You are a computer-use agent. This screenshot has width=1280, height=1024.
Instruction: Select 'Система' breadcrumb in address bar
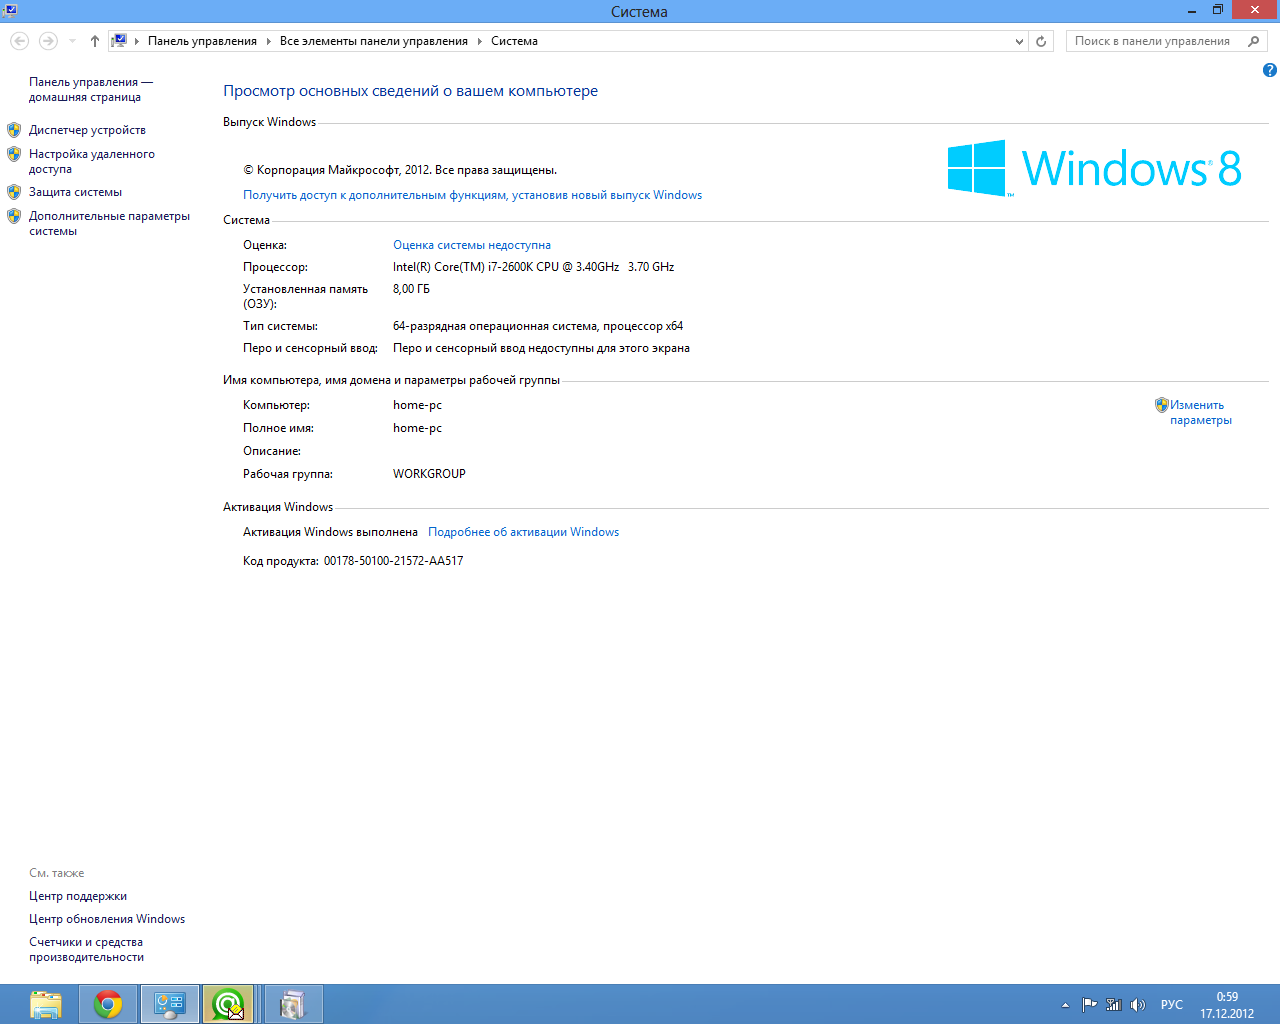[514, 41]
